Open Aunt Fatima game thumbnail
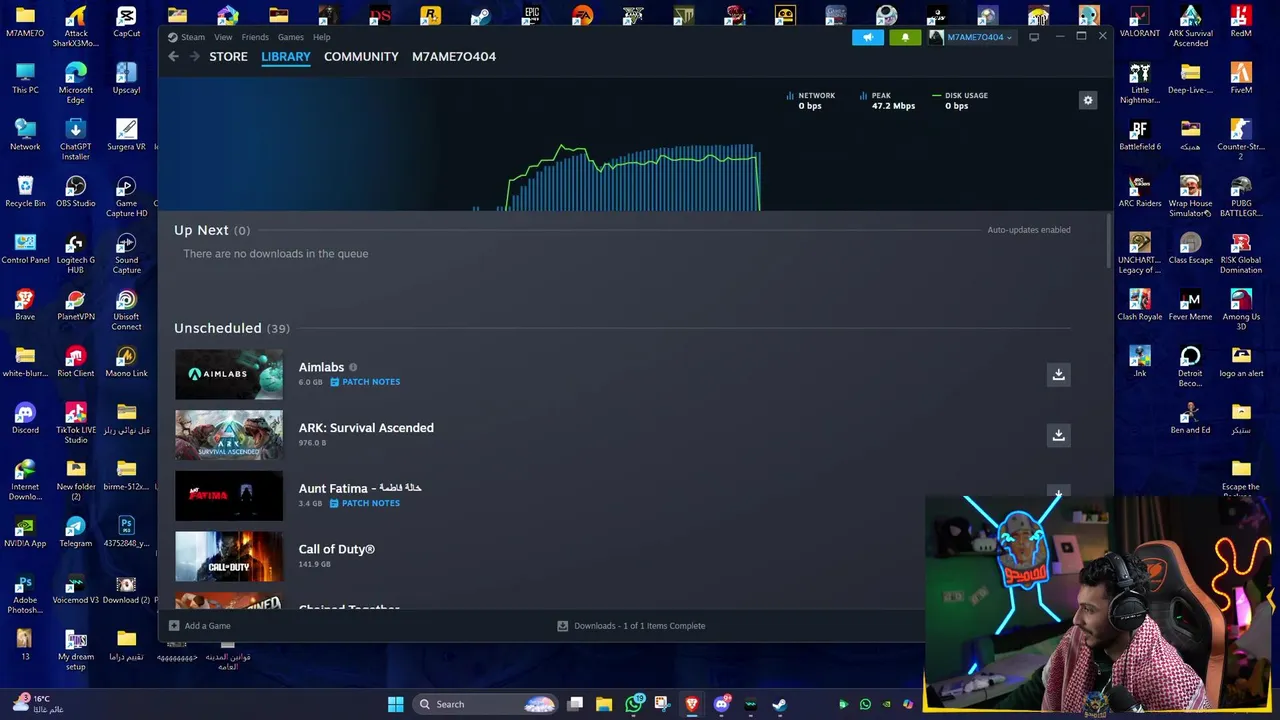 pyautogui.click(x=229, y=496)
